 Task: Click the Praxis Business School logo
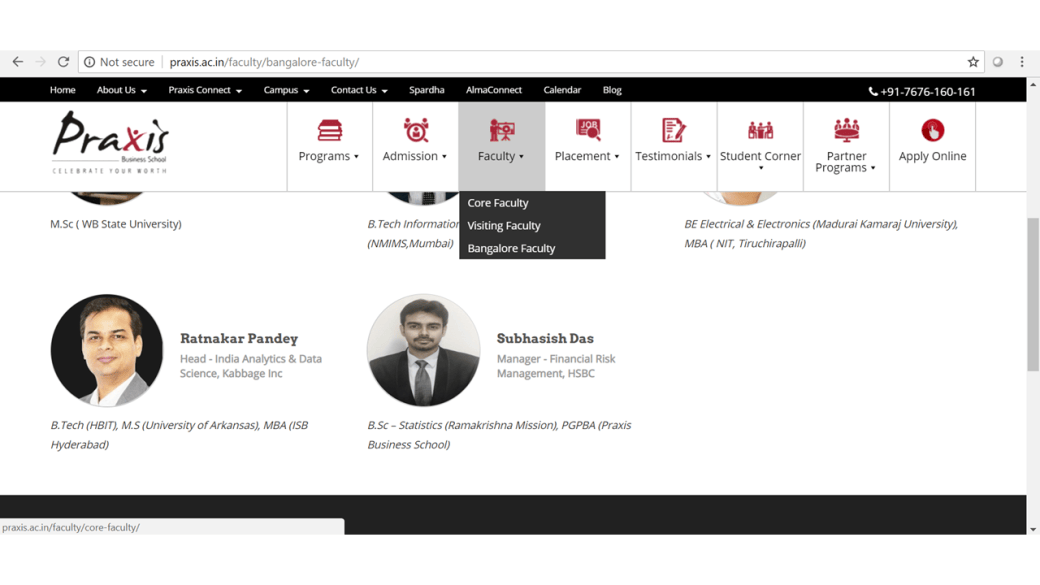(x=110, y=143)
